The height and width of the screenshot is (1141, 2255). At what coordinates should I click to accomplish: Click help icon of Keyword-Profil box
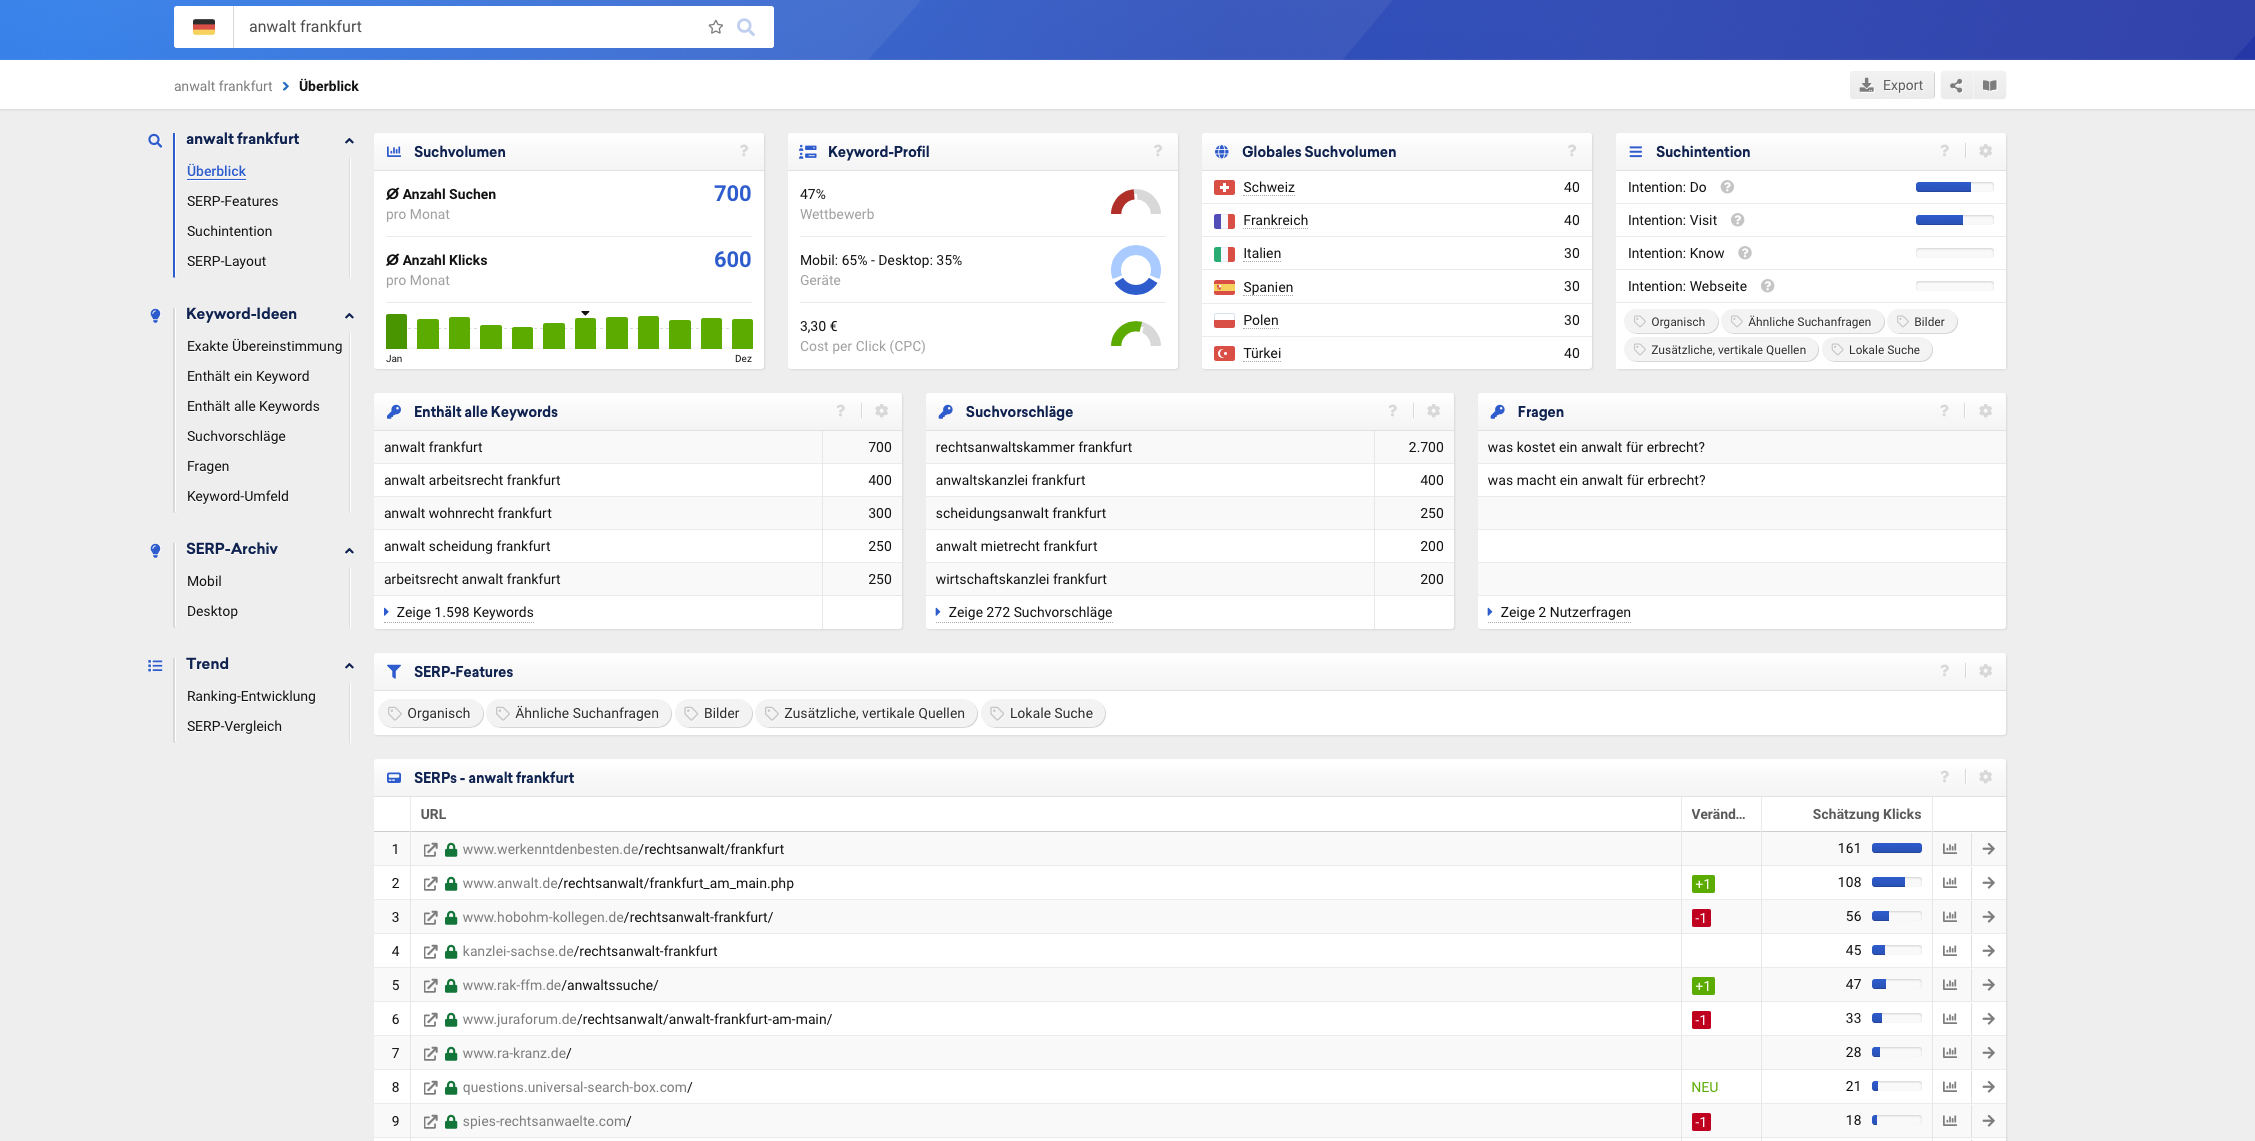[x=1158, y=151]
